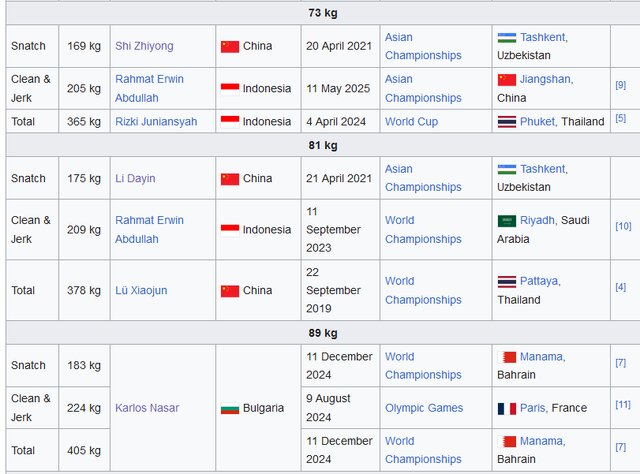Jump to reference [11] citation
640x474 pixels.
tap(622, 404)
